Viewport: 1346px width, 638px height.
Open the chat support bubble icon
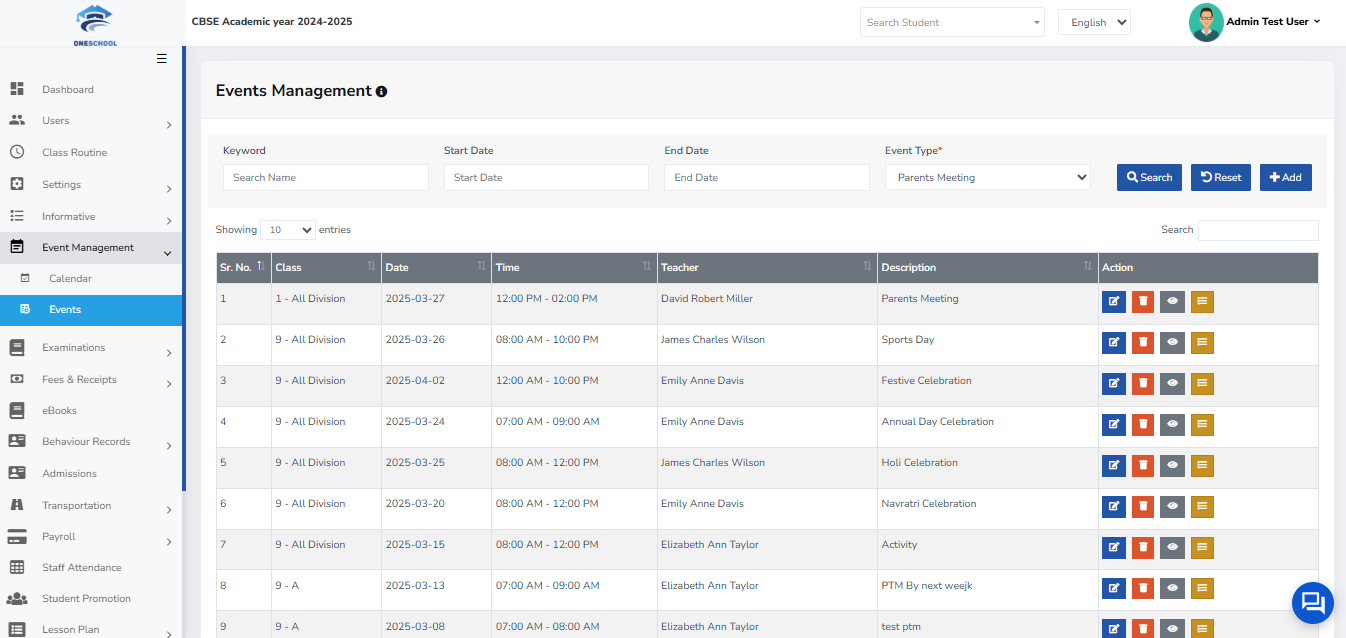(x=1313, y=602)
